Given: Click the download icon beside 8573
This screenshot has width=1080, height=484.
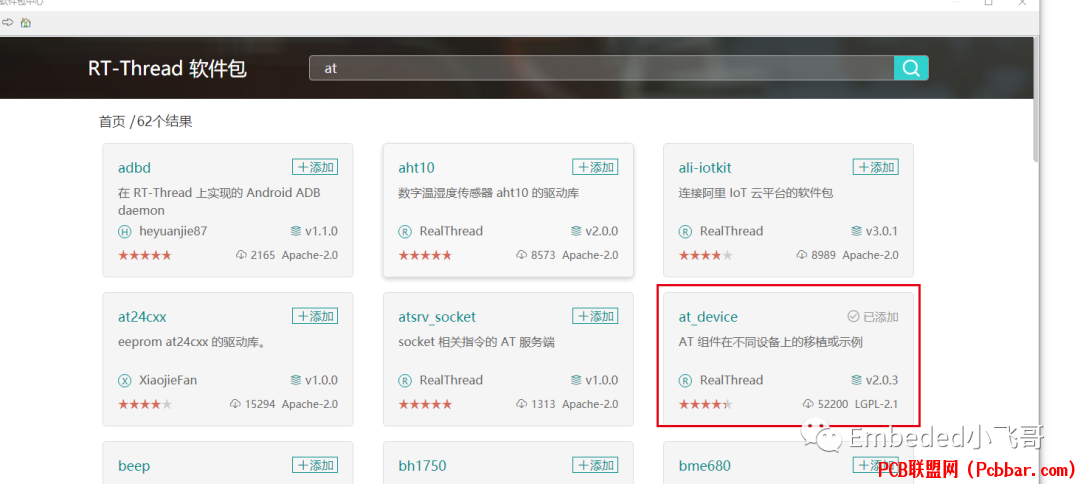Looking at the screenshot, I should (x=521, y=255).
